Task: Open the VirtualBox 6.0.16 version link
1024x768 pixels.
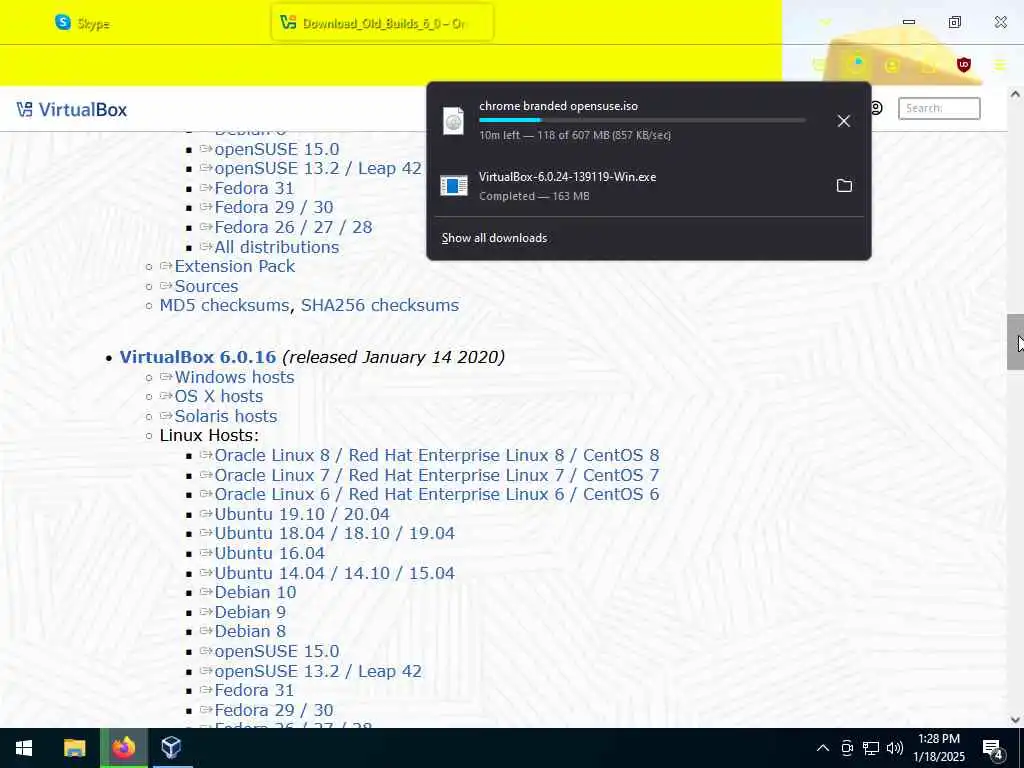Action: 198,357
